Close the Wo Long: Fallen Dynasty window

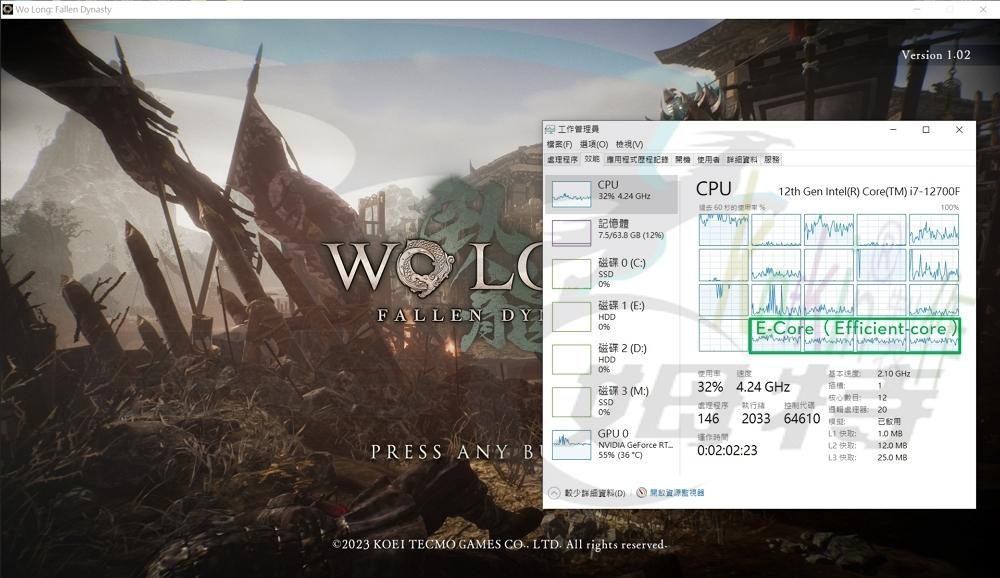pyautogui.click(x=983, y=9)
